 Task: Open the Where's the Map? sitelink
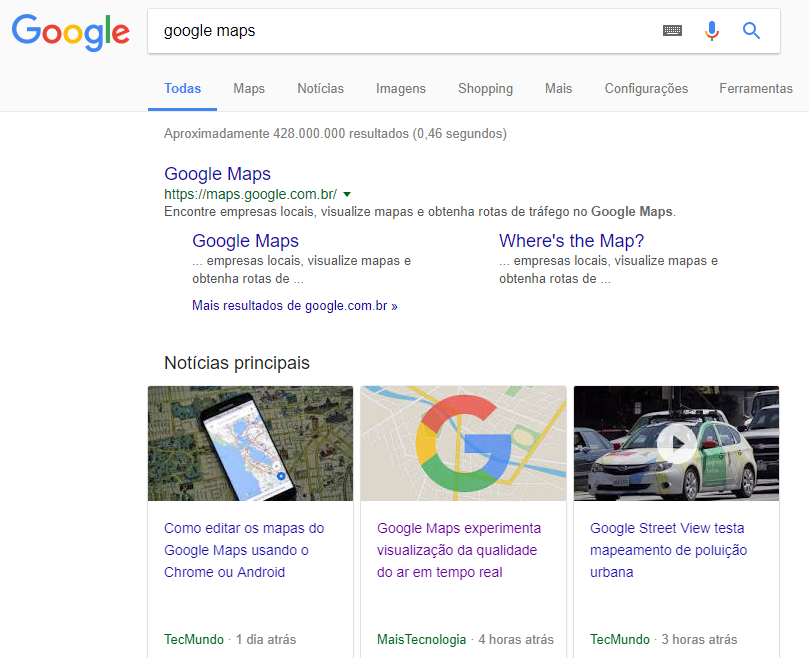pyautogui.click(x=571, y=241)
